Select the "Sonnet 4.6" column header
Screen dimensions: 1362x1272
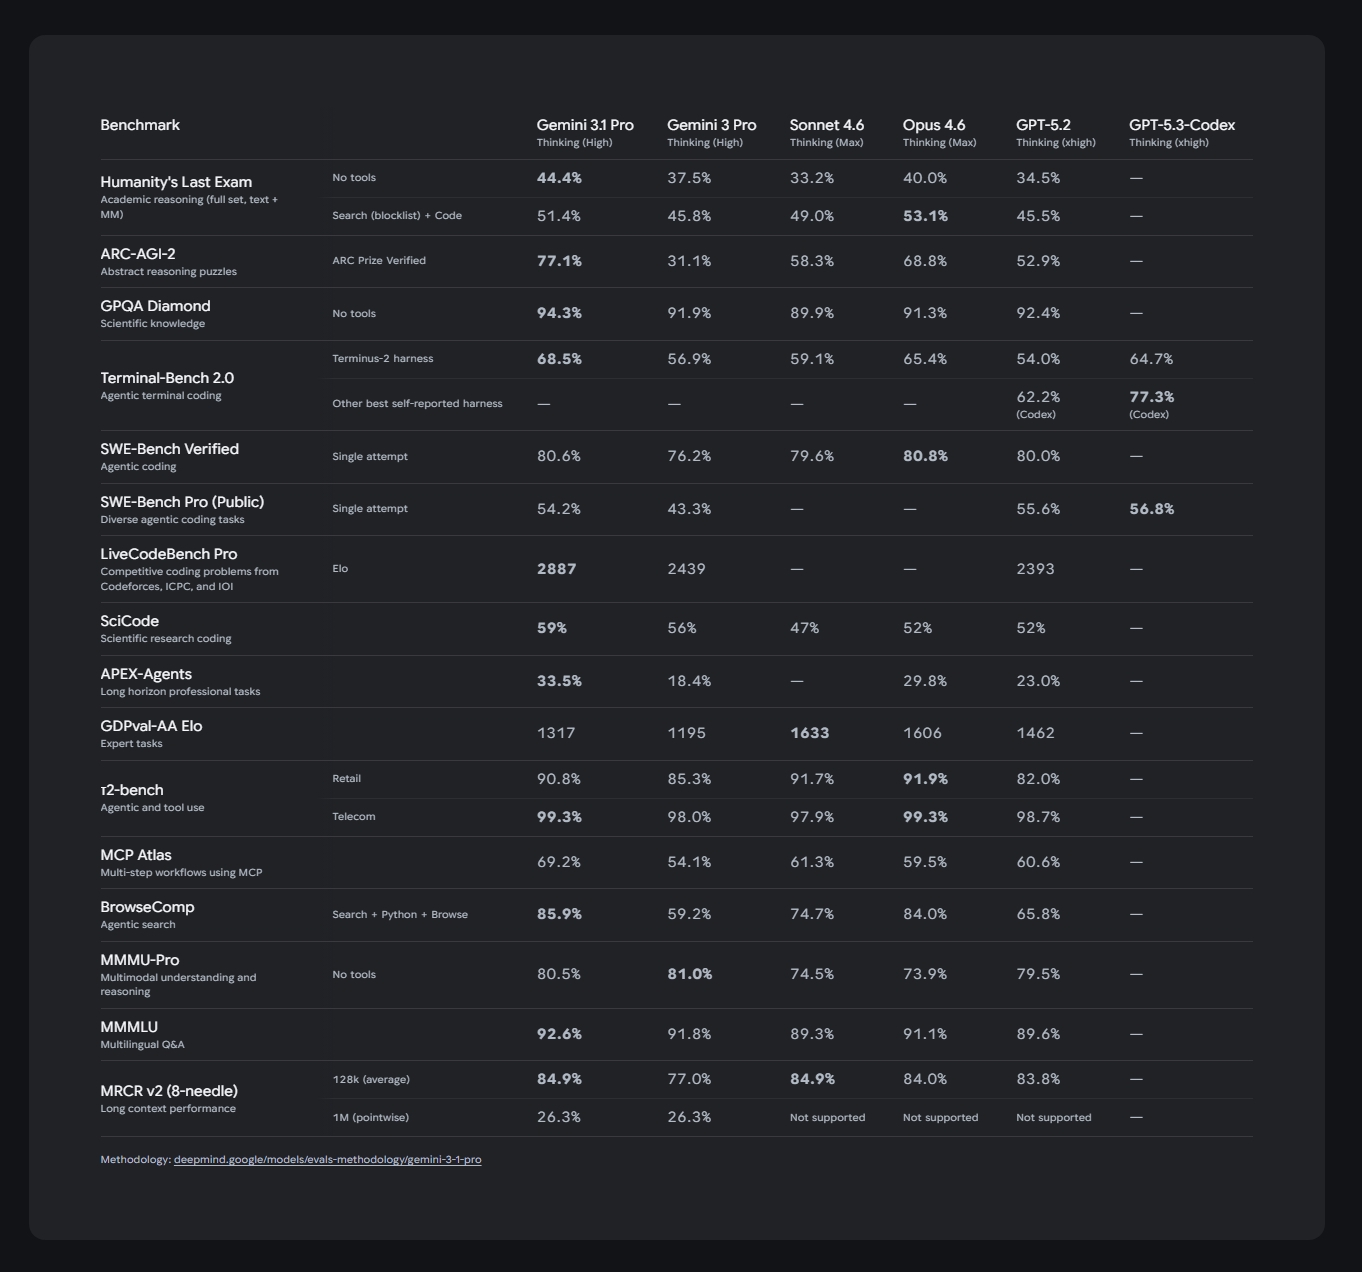827,125
